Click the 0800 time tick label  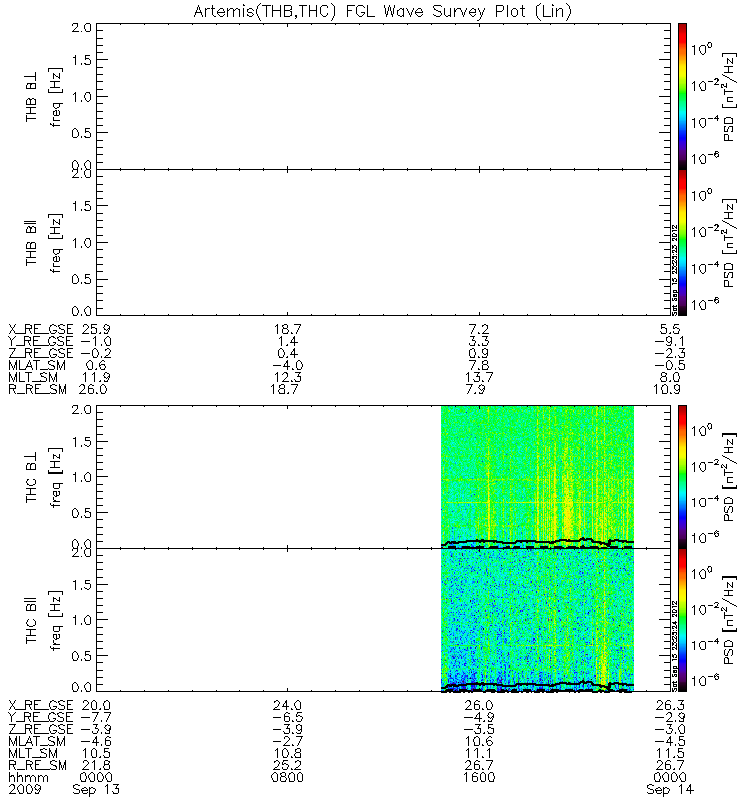pos(287,778)
